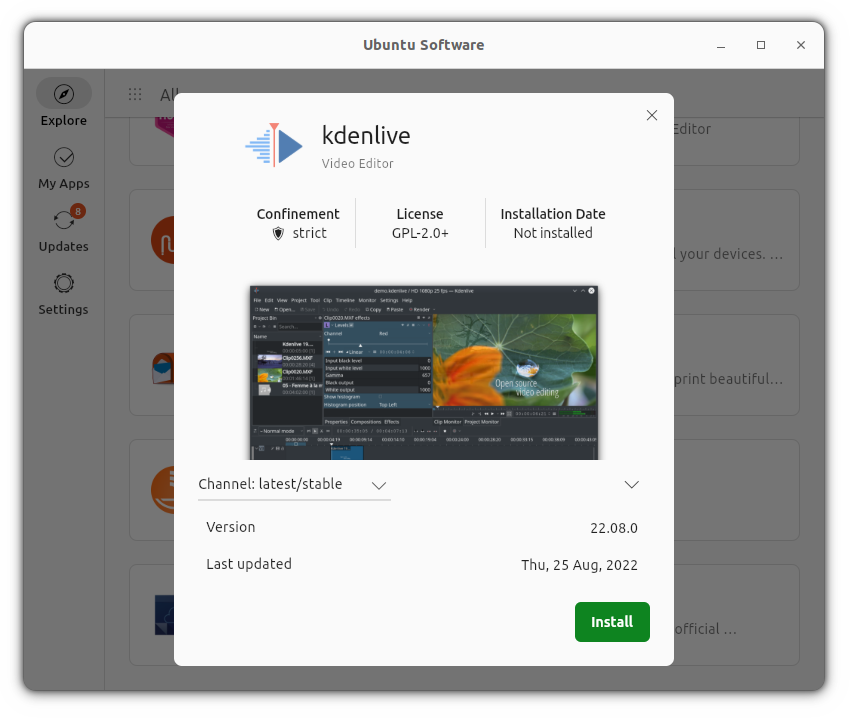Dismiss the kdenlive details dialog
Viewport: 850px width, 718px height.
pos(652,115)
